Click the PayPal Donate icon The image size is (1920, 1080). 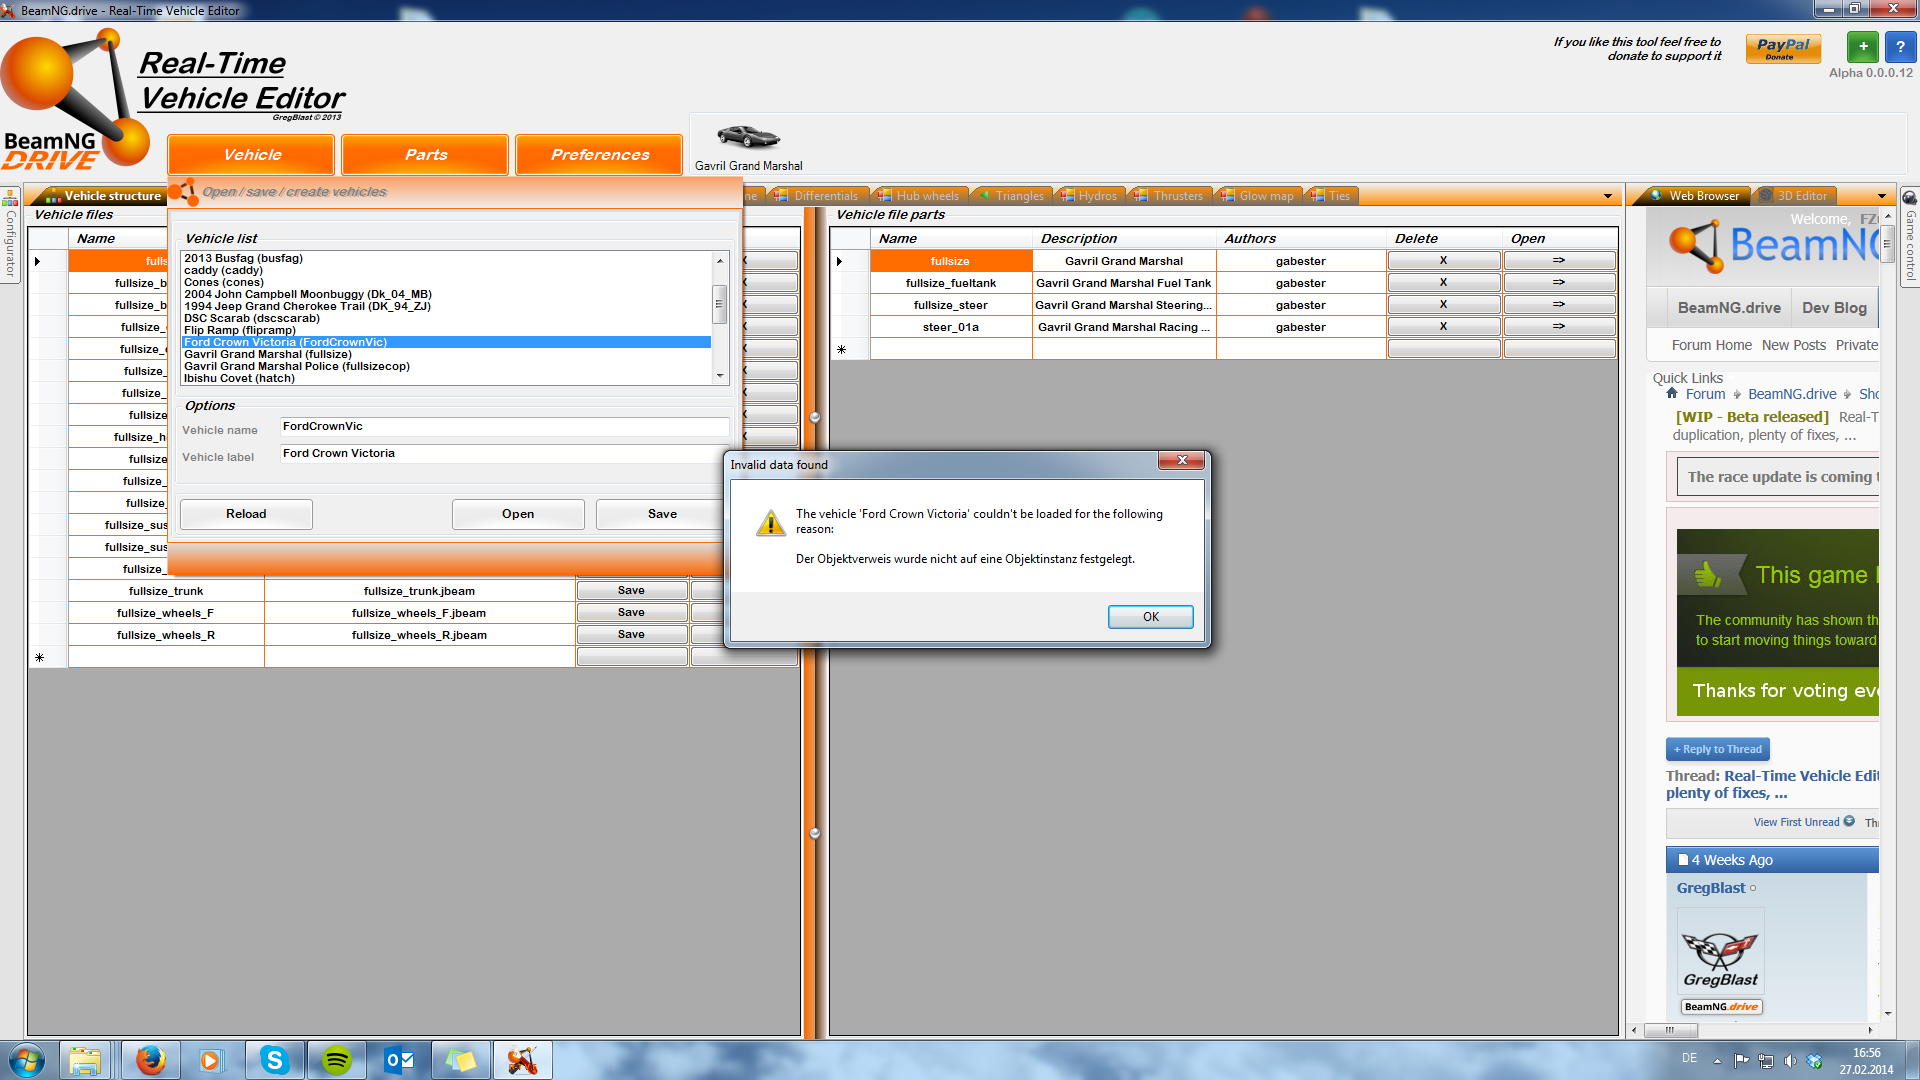coord(1782,48)
